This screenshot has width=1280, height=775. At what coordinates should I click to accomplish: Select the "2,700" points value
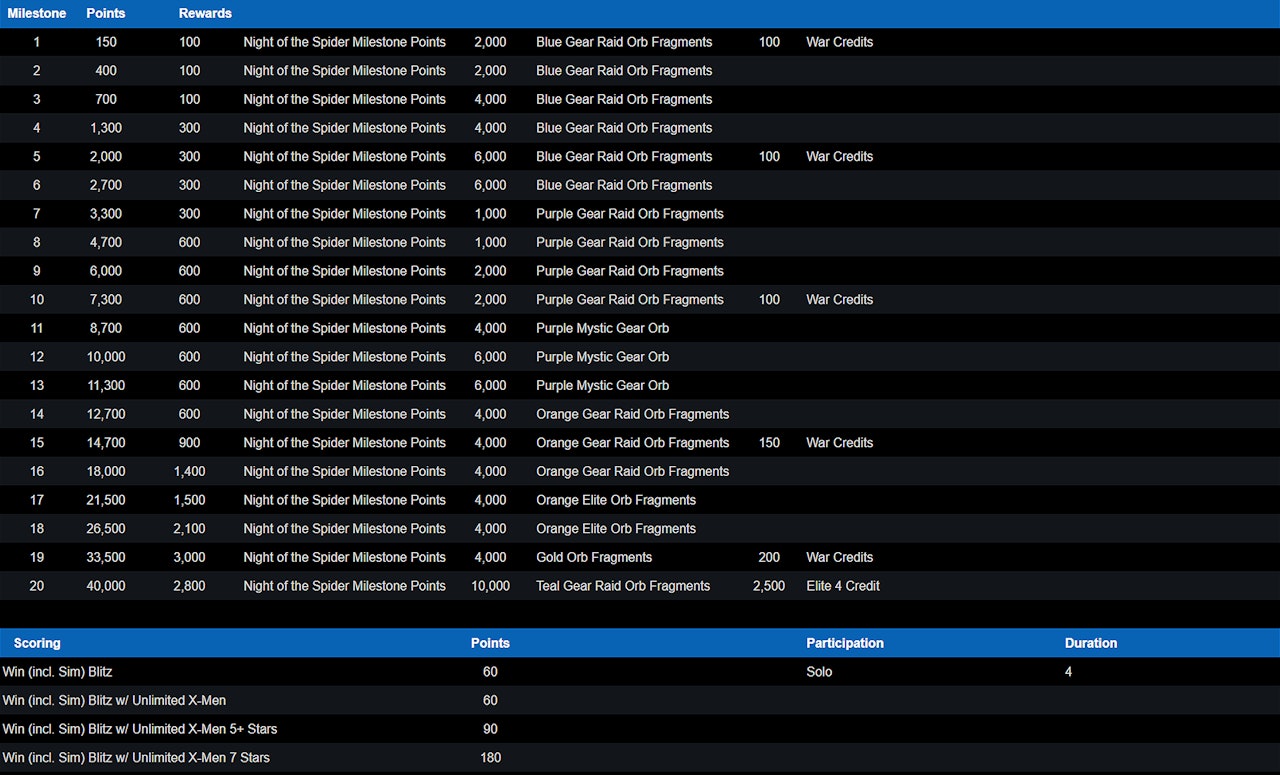coord(106,185)
